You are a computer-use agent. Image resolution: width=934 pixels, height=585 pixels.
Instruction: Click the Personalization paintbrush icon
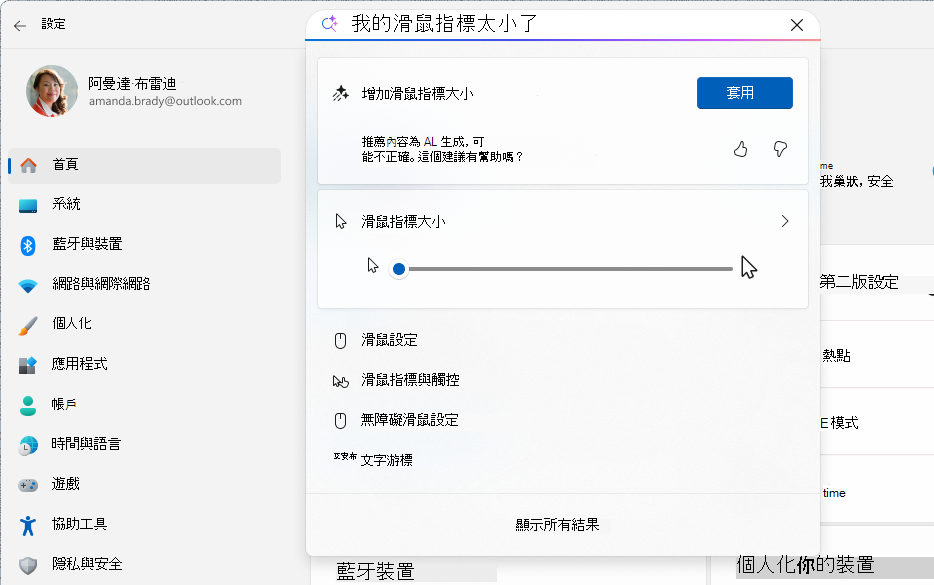tap(28, 326)
